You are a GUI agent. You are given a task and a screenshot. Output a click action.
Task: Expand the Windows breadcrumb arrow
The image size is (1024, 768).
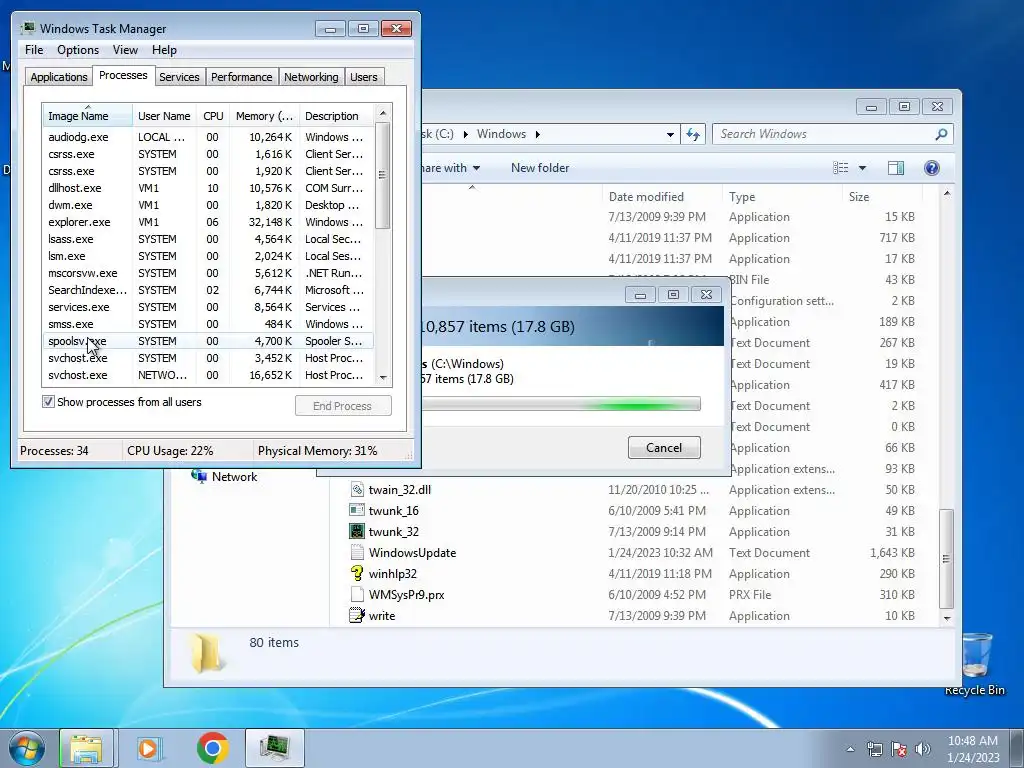coord(537,134)
